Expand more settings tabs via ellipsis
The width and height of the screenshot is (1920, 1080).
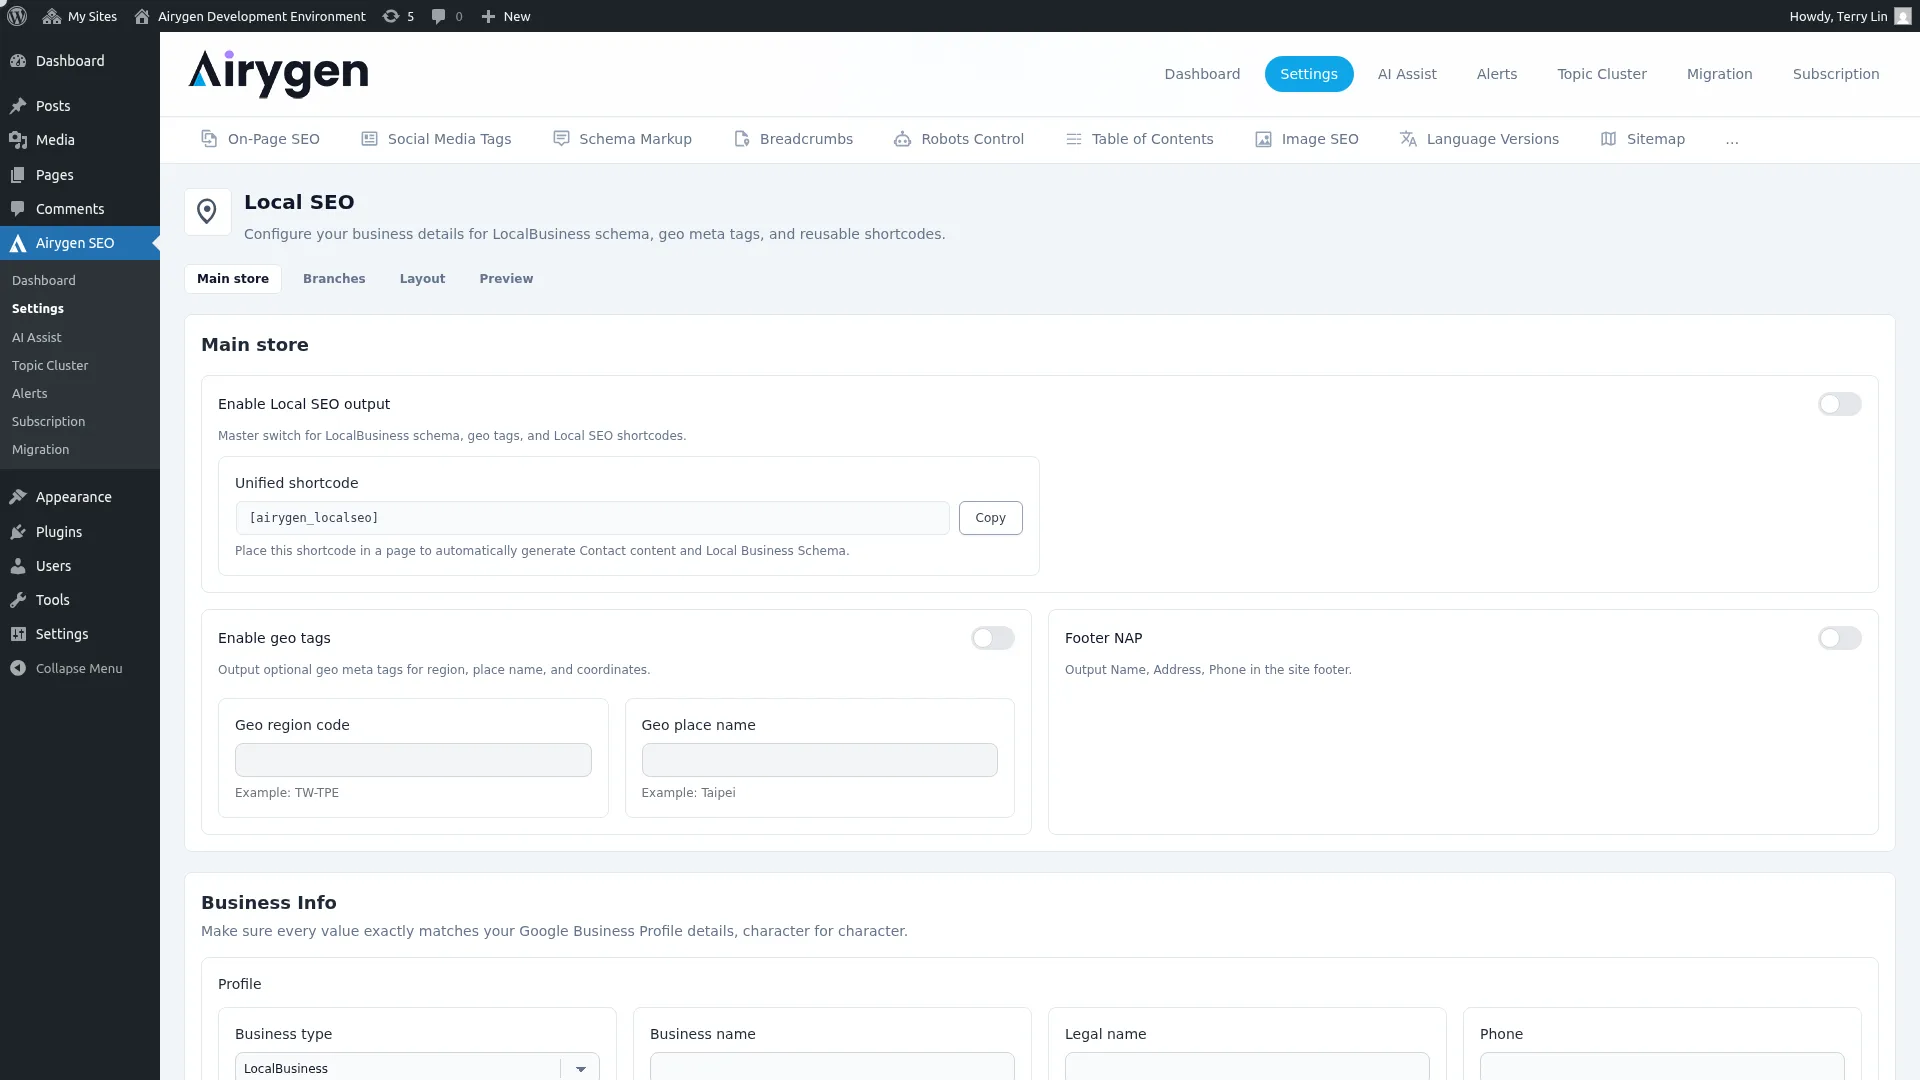coord(1732,139)
